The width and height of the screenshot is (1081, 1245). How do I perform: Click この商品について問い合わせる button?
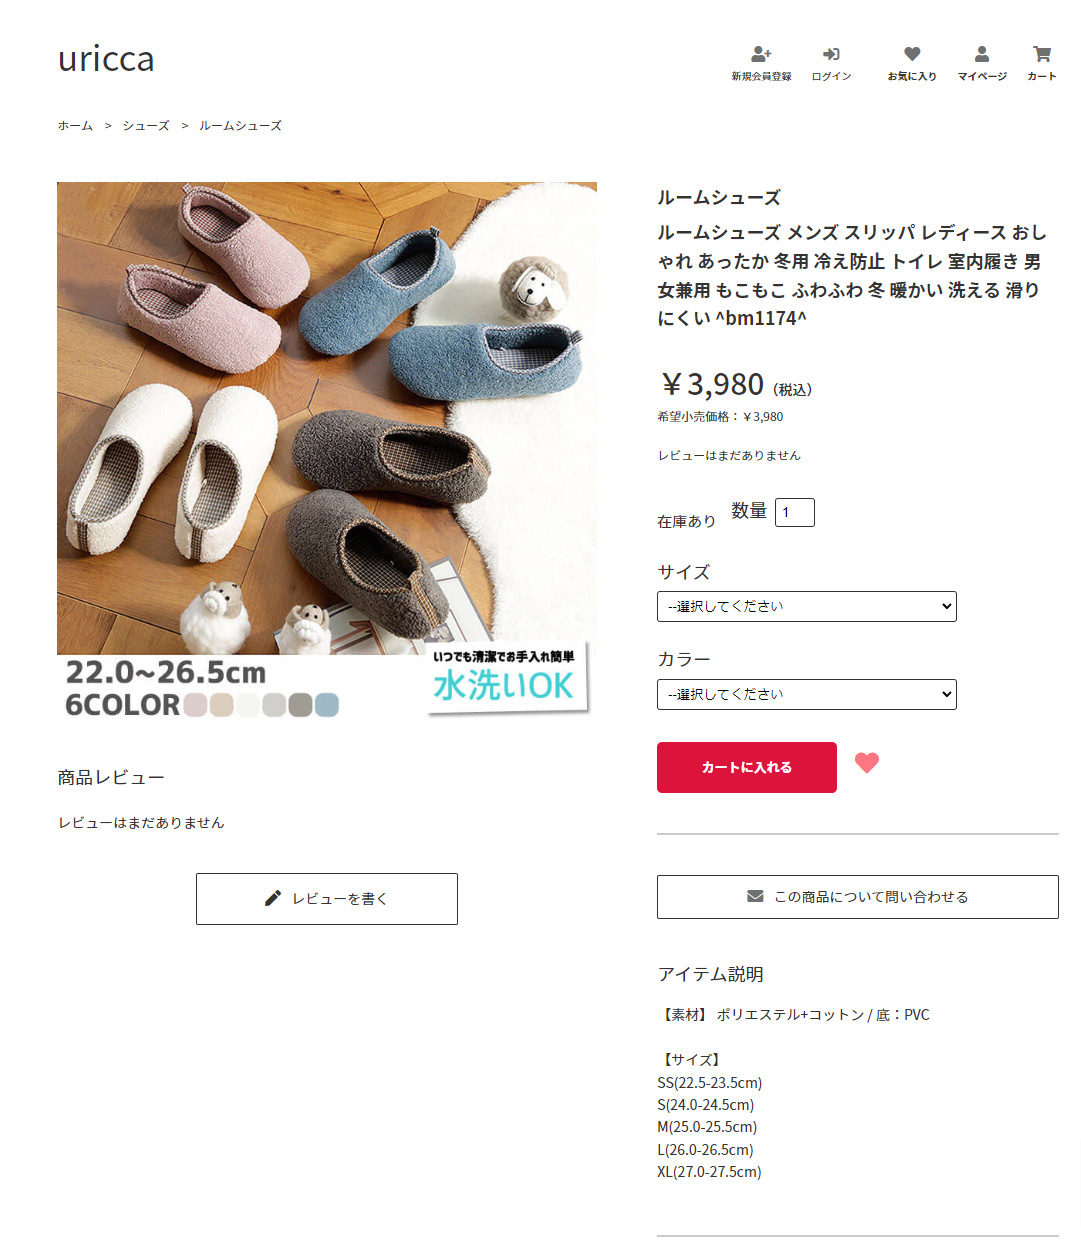click(858, 897)
